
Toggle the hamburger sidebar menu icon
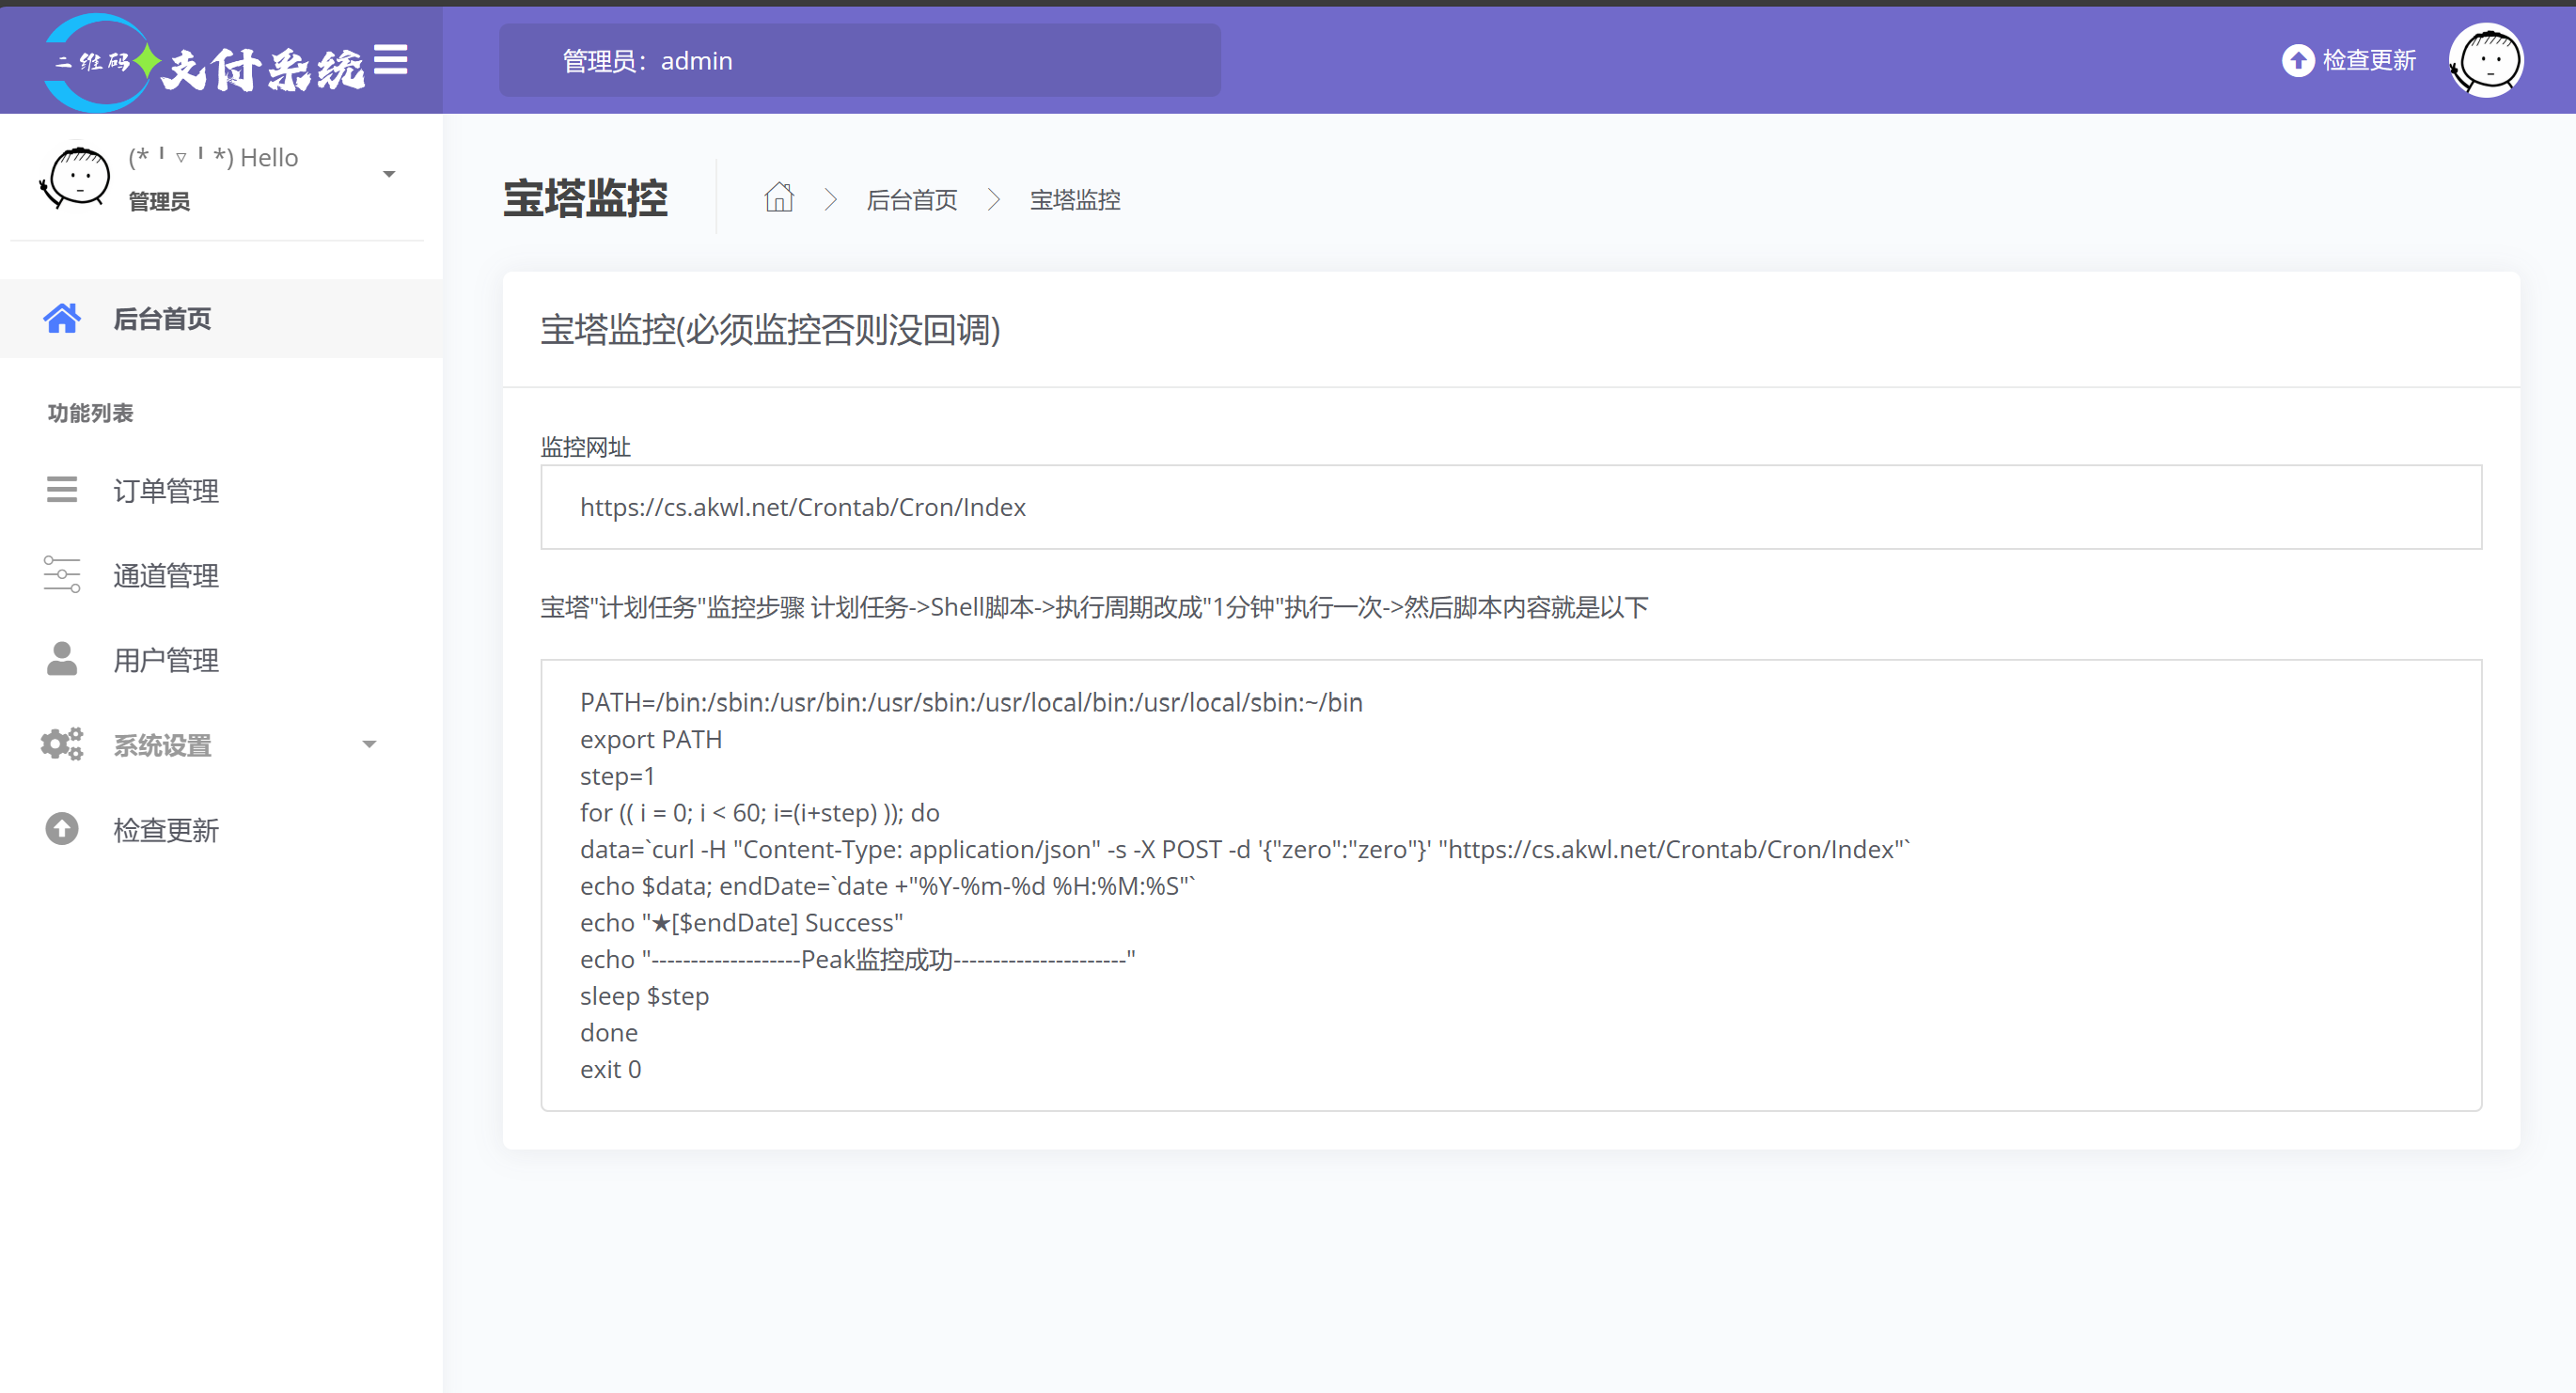coord(390,60)
